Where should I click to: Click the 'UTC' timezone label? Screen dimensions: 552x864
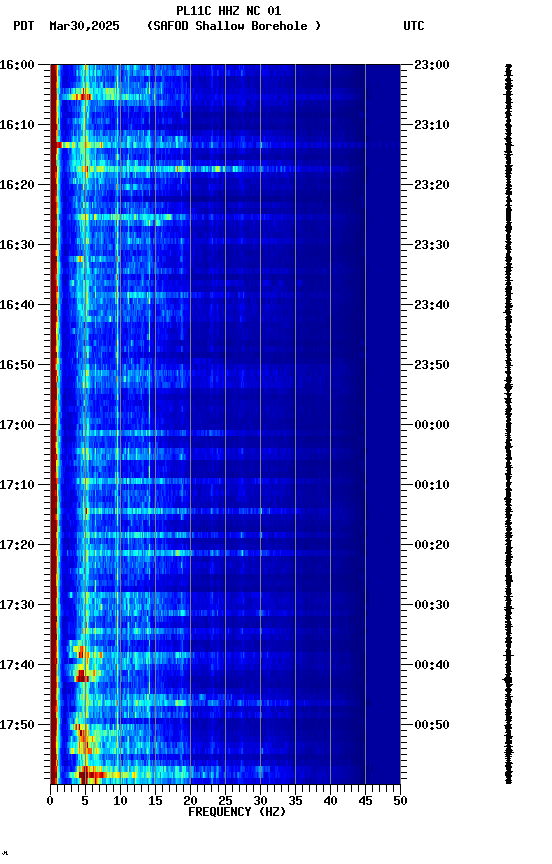point(414,26)
